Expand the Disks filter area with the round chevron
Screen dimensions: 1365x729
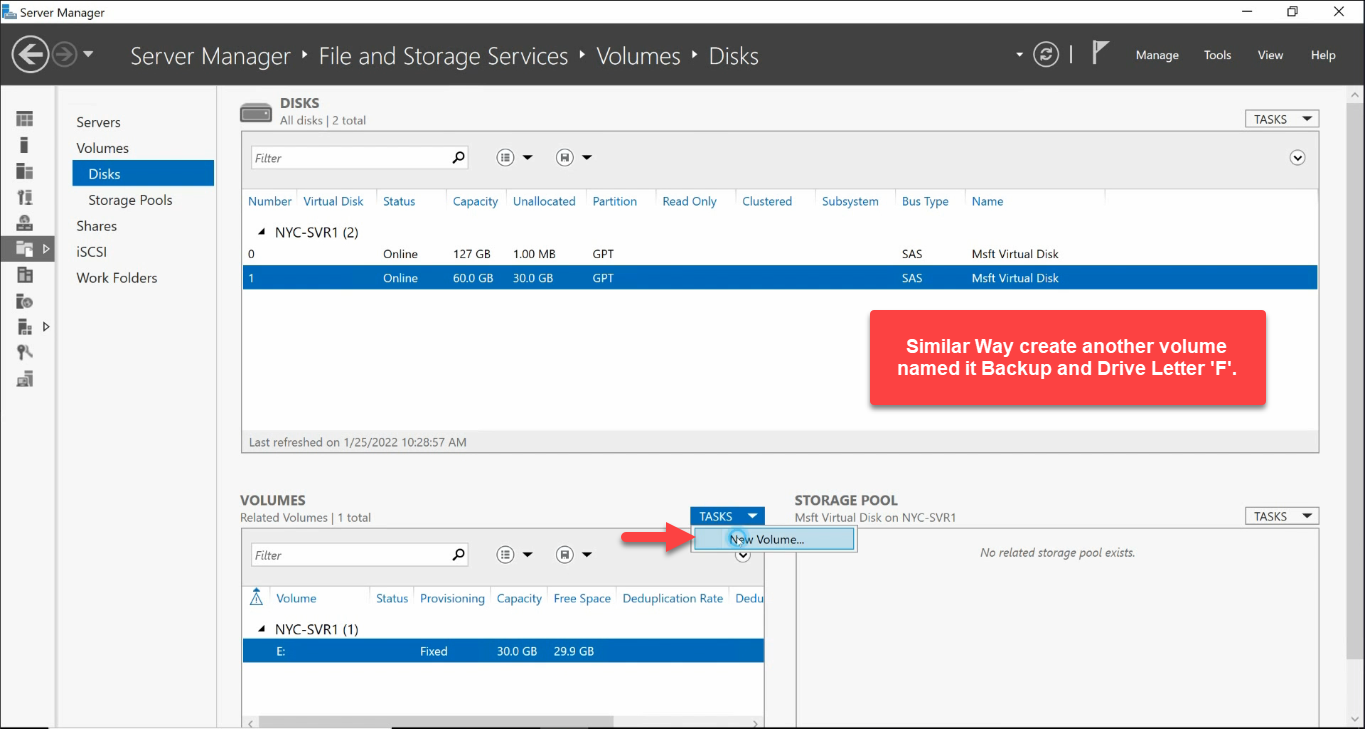pos(1298,157)
